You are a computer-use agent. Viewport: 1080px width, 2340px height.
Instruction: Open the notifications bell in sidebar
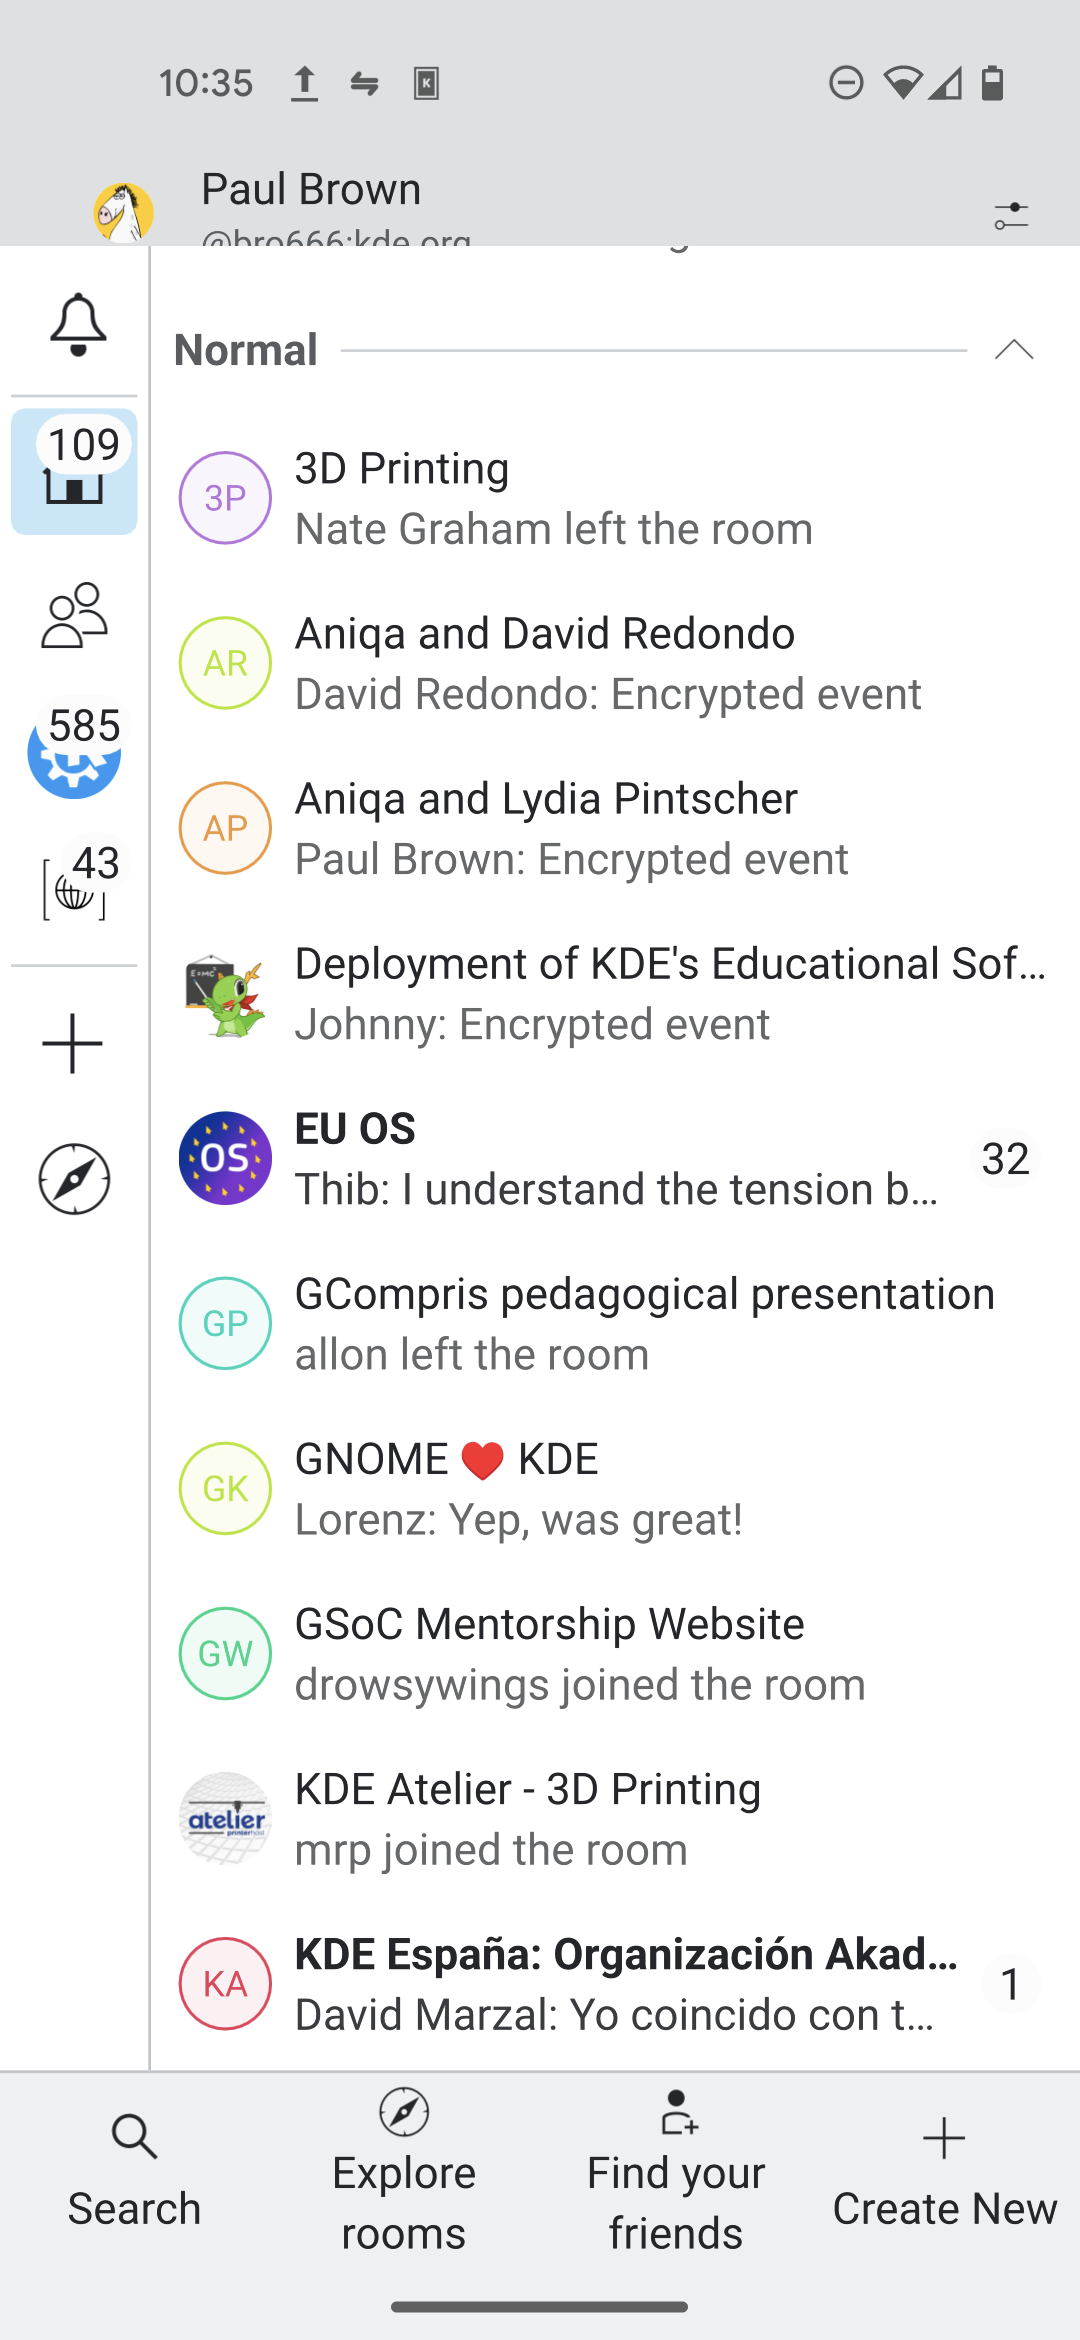pyautogui.click(x=77, y=324)
